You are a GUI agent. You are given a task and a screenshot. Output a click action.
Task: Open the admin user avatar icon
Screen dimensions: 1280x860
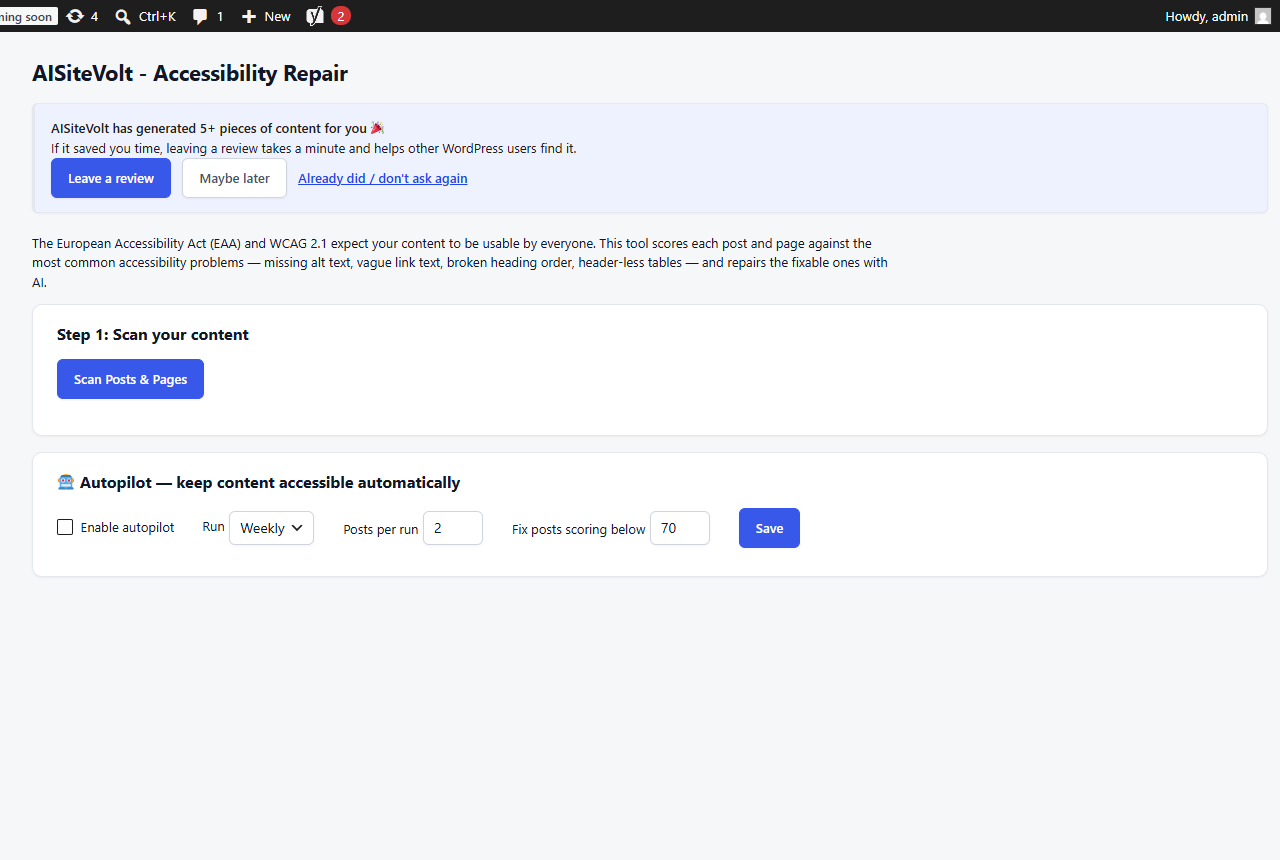pos(1263,16)
